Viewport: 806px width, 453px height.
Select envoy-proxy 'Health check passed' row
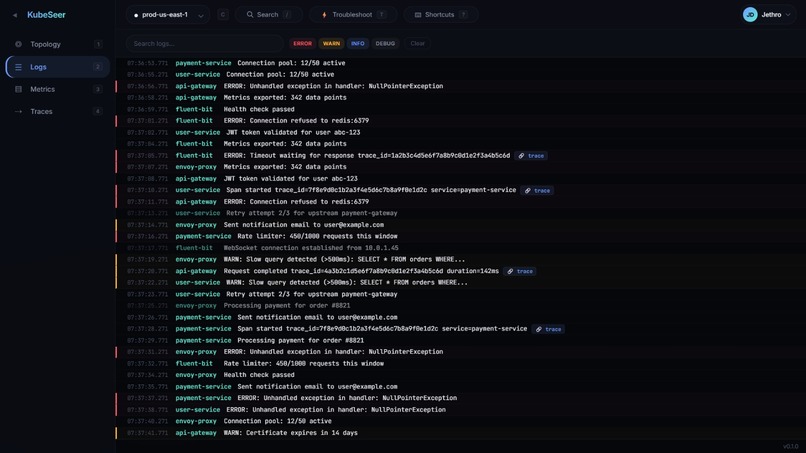[x=461, y=375]
